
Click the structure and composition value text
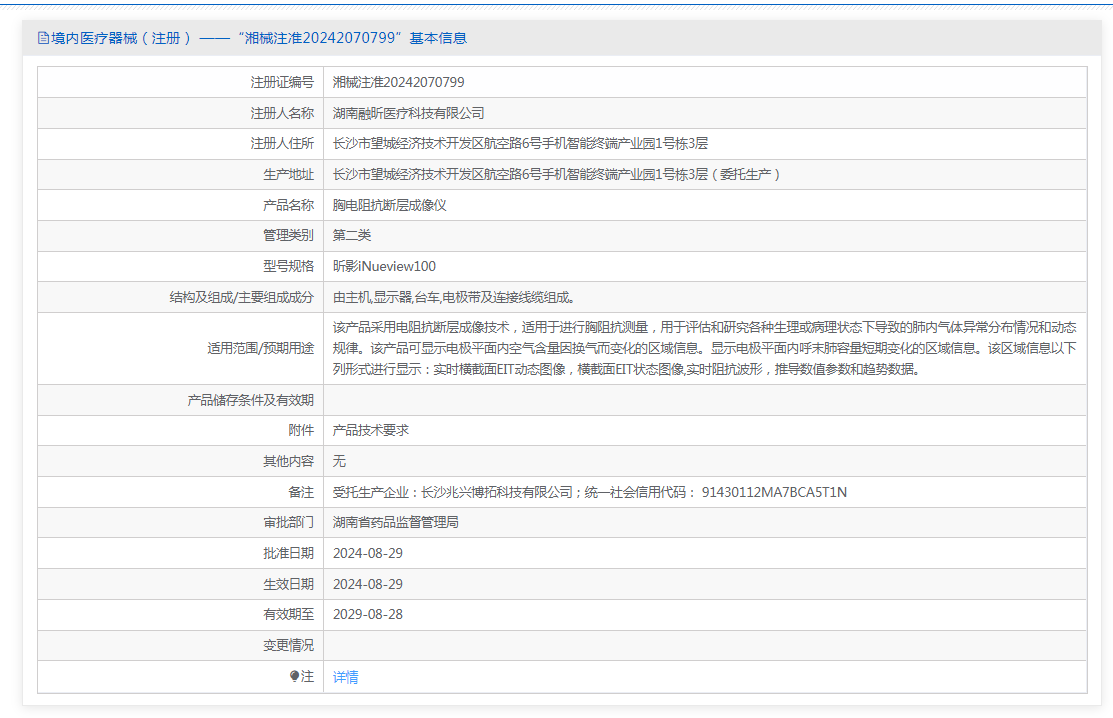(x=453, y=297)
